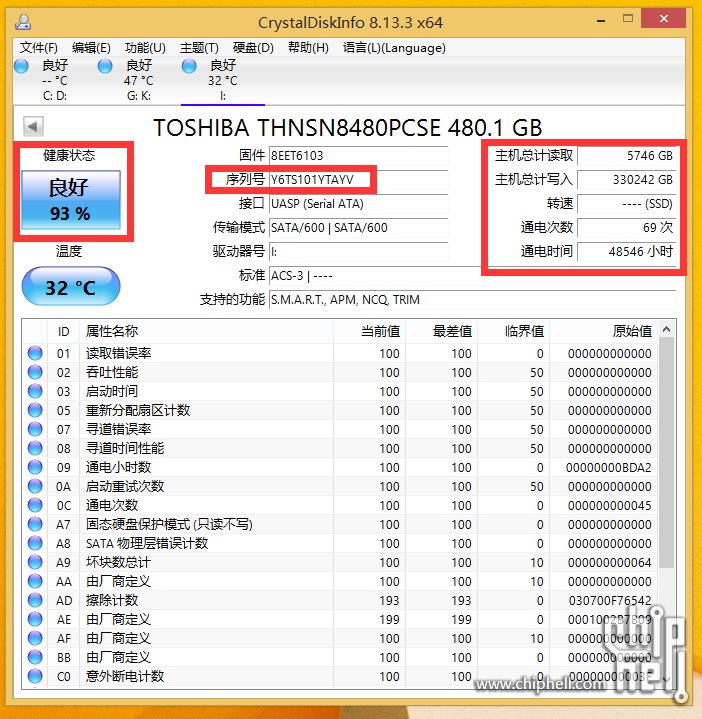Image resolution: width=702 pixels, height=719 pixels.
Task: Click the status icon for attribute 02 吞吐性能
Action: (x=35, y=372)
